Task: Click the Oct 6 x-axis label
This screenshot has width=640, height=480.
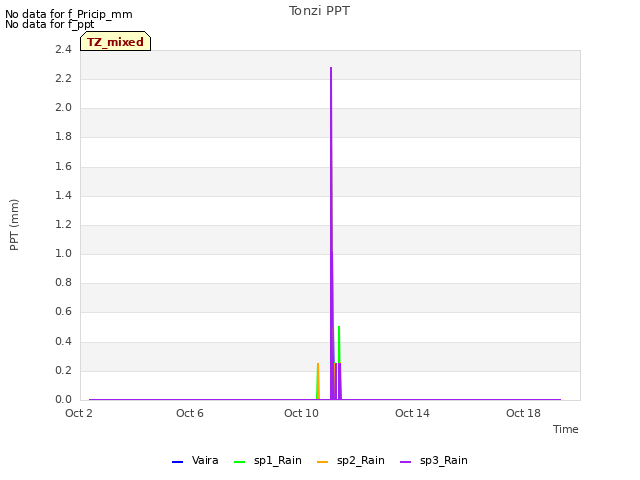Action: point(190,413)
